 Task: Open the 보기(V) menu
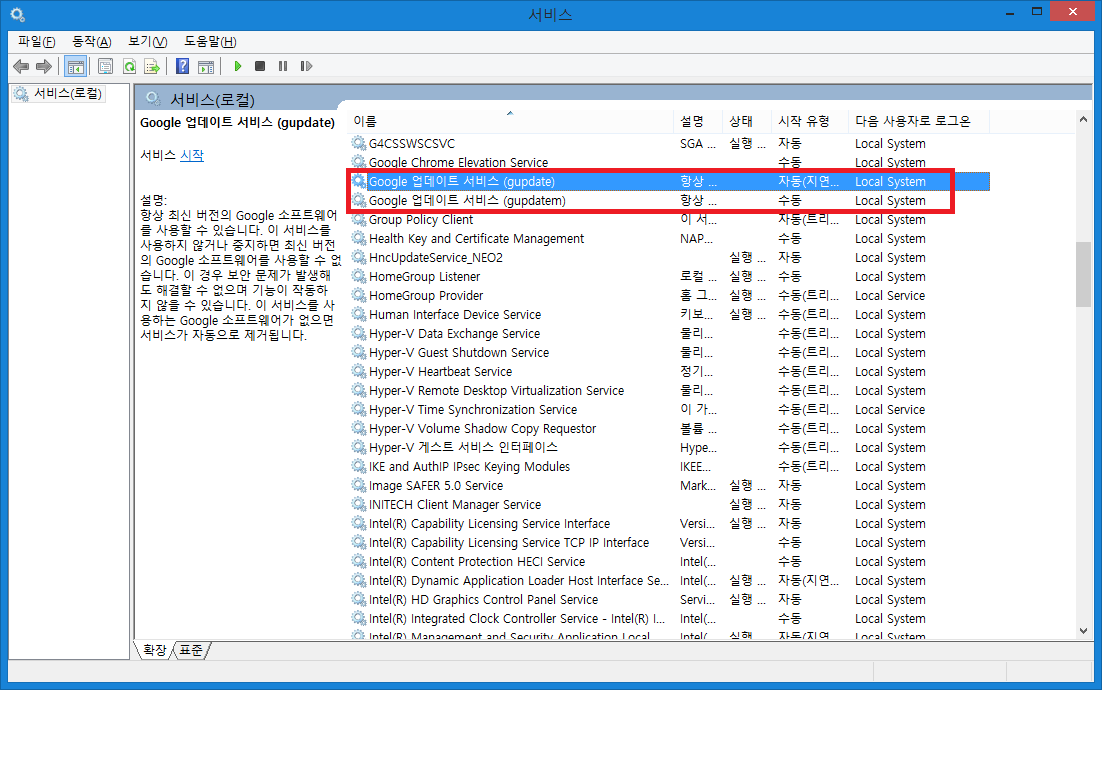click(x=148, y=41)
